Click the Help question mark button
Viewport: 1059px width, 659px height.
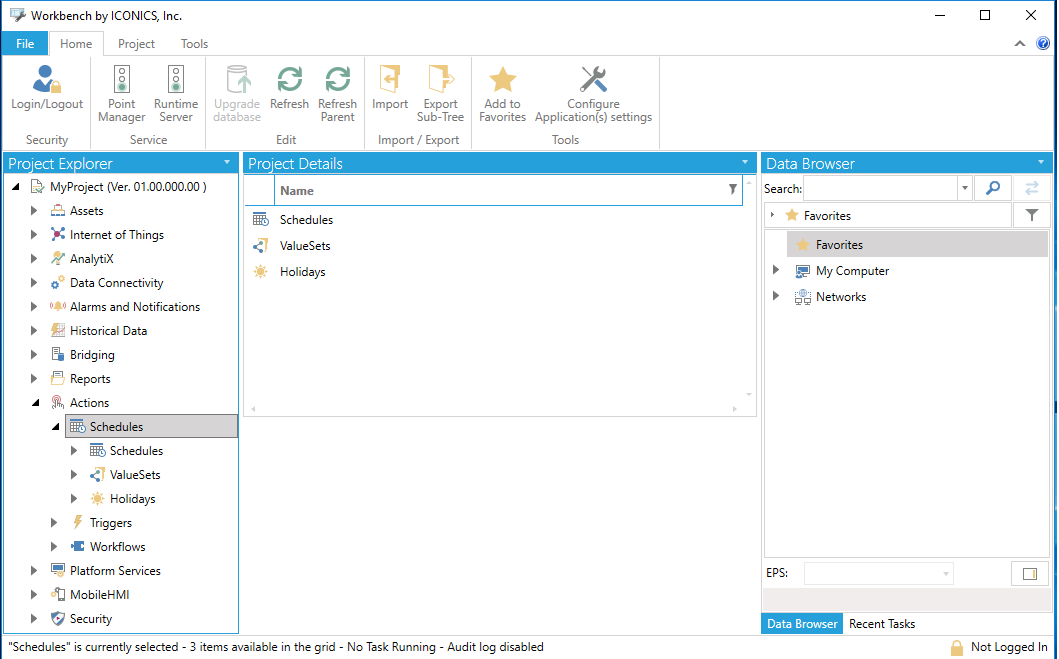coord(1043,43)
